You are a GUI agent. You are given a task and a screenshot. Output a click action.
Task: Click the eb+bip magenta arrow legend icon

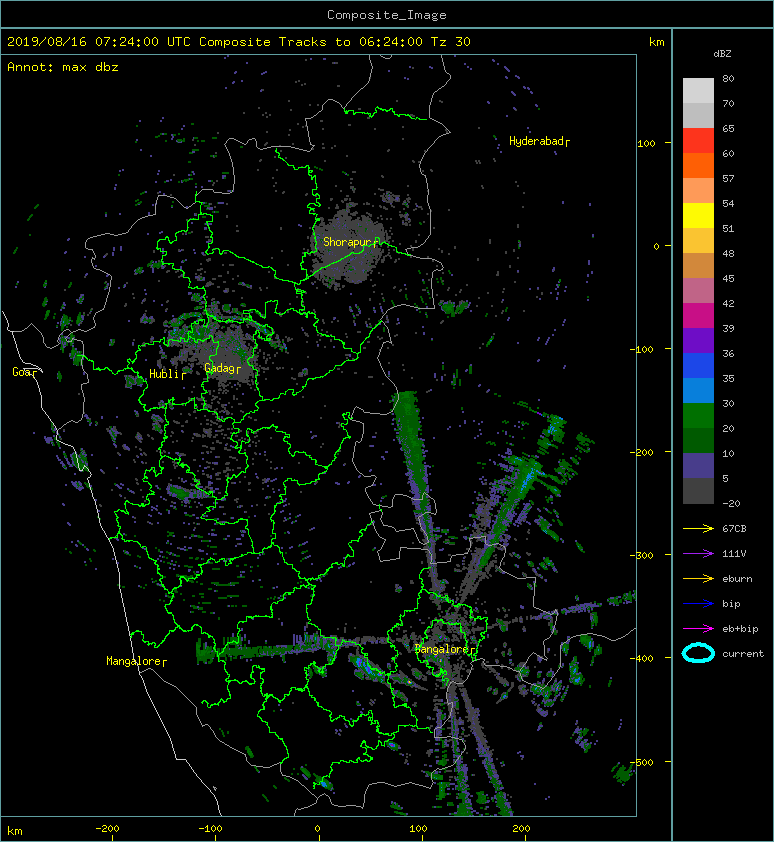pyautogui.click(x=698, y=628)
